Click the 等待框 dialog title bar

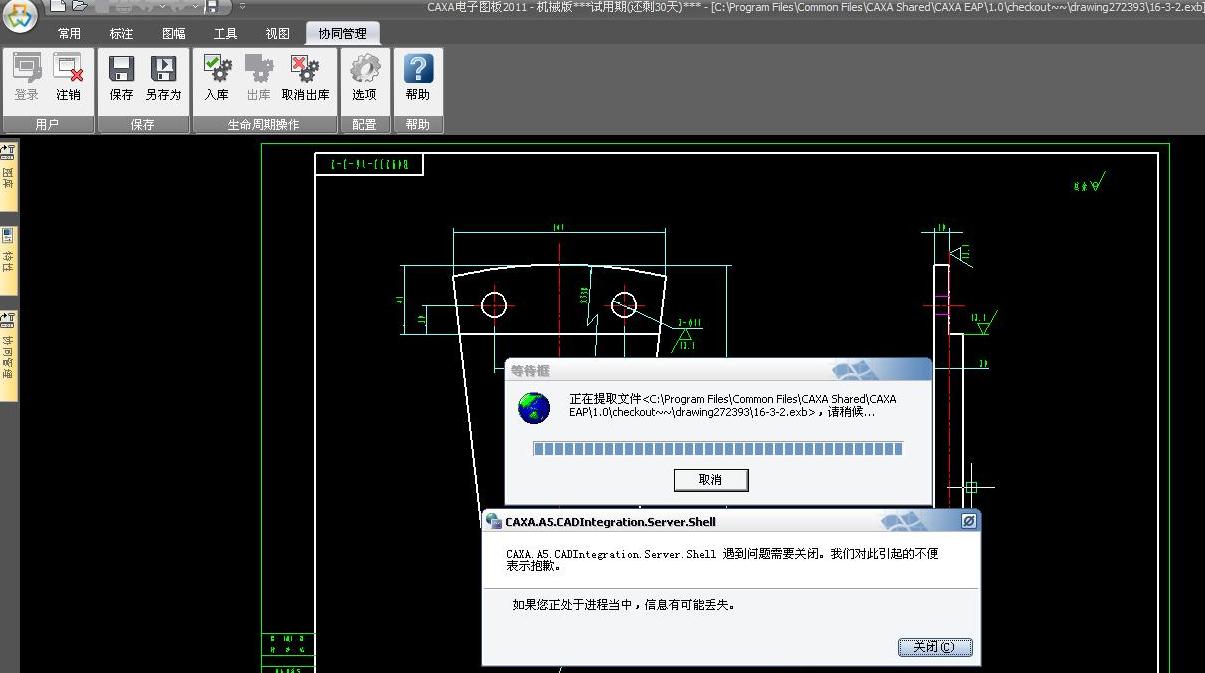coord(718,370)
